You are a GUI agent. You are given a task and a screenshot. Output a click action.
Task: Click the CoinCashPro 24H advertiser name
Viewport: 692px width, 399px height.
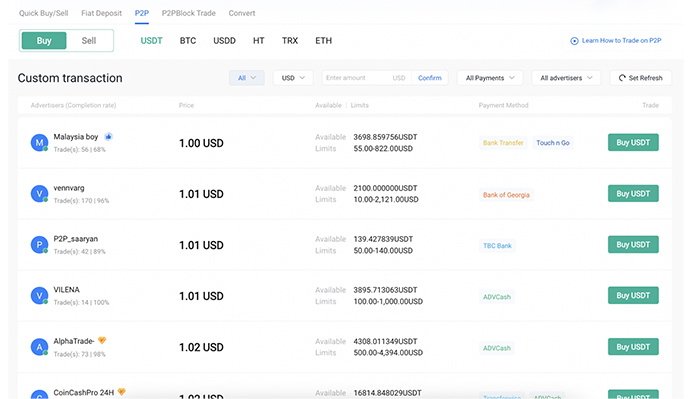[x=84, y=392]
